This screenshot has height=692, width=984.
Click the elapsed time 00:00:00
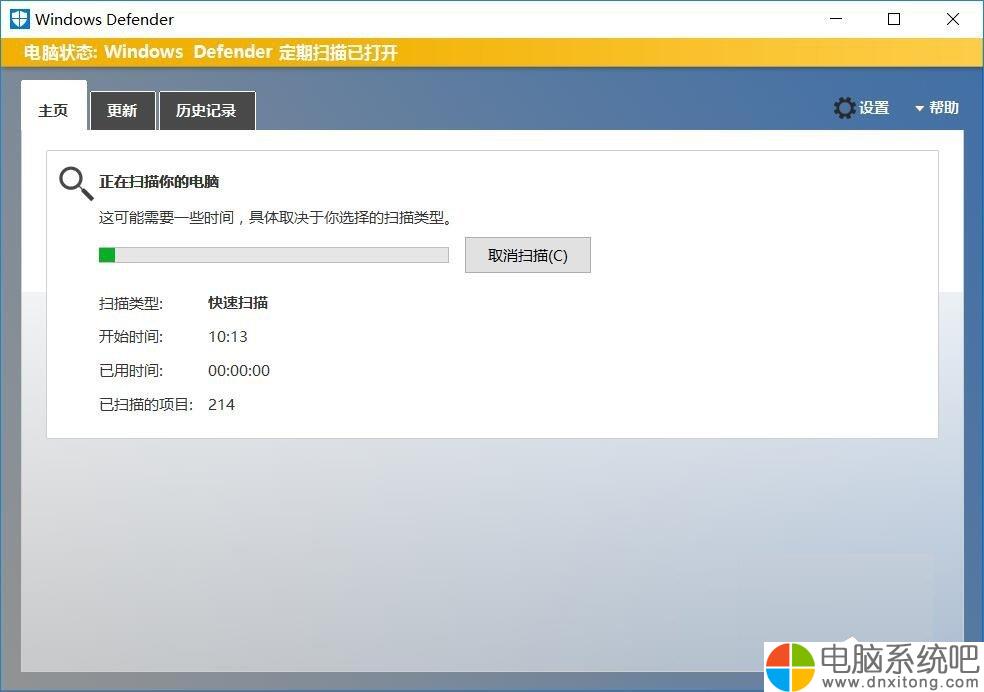click(x=239, y=371)
